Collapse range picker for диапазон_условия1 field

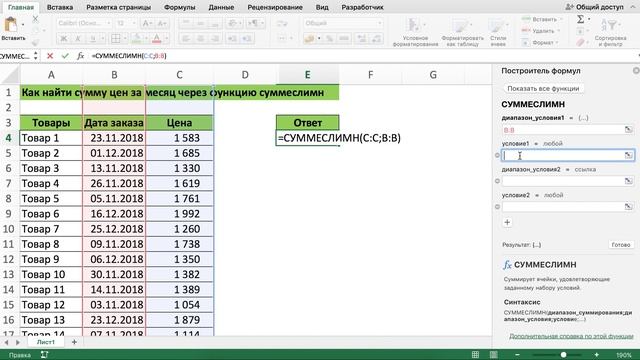629,129
